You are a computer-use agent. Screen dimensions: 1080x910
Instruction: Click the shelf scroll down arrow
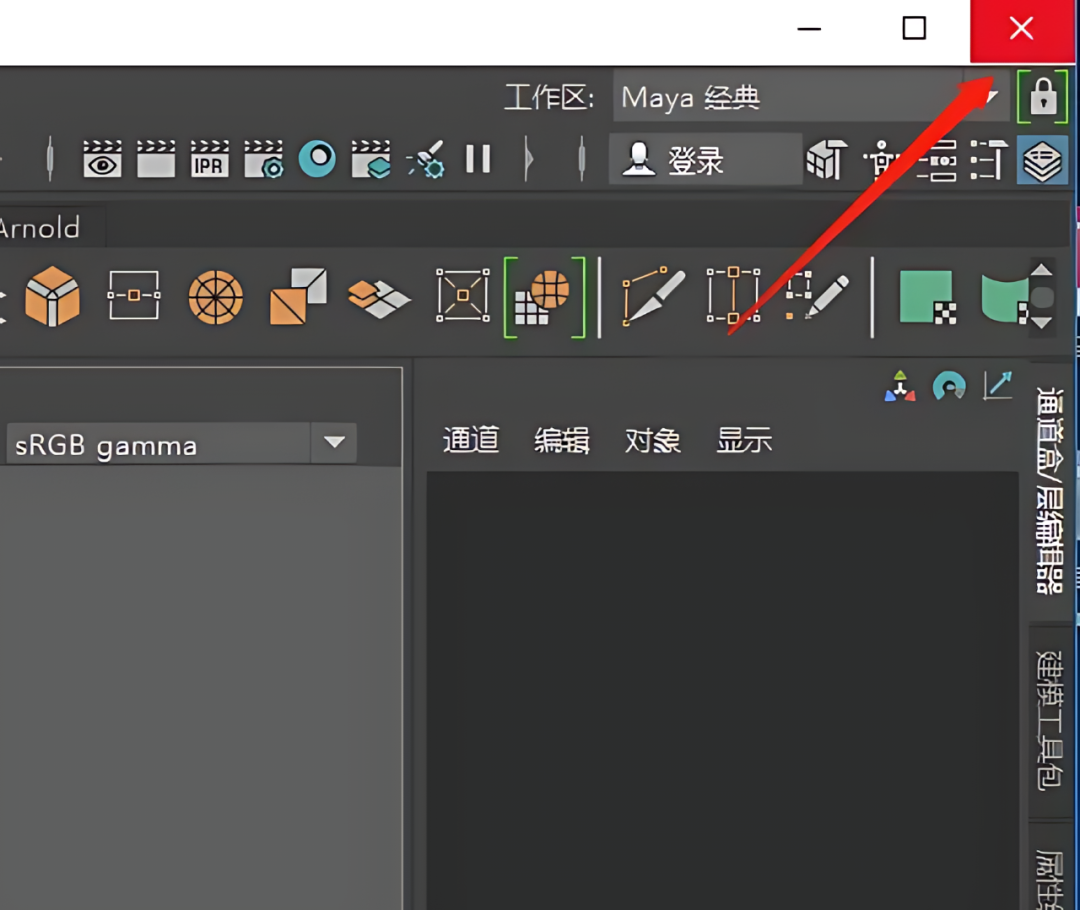pos(1041,323)
